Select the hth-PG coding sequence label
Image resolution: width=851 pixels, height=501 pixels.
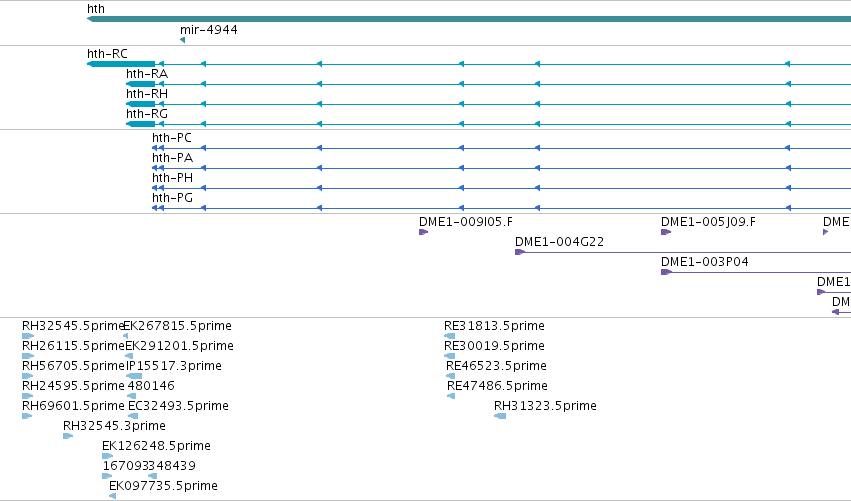(173, 198)
